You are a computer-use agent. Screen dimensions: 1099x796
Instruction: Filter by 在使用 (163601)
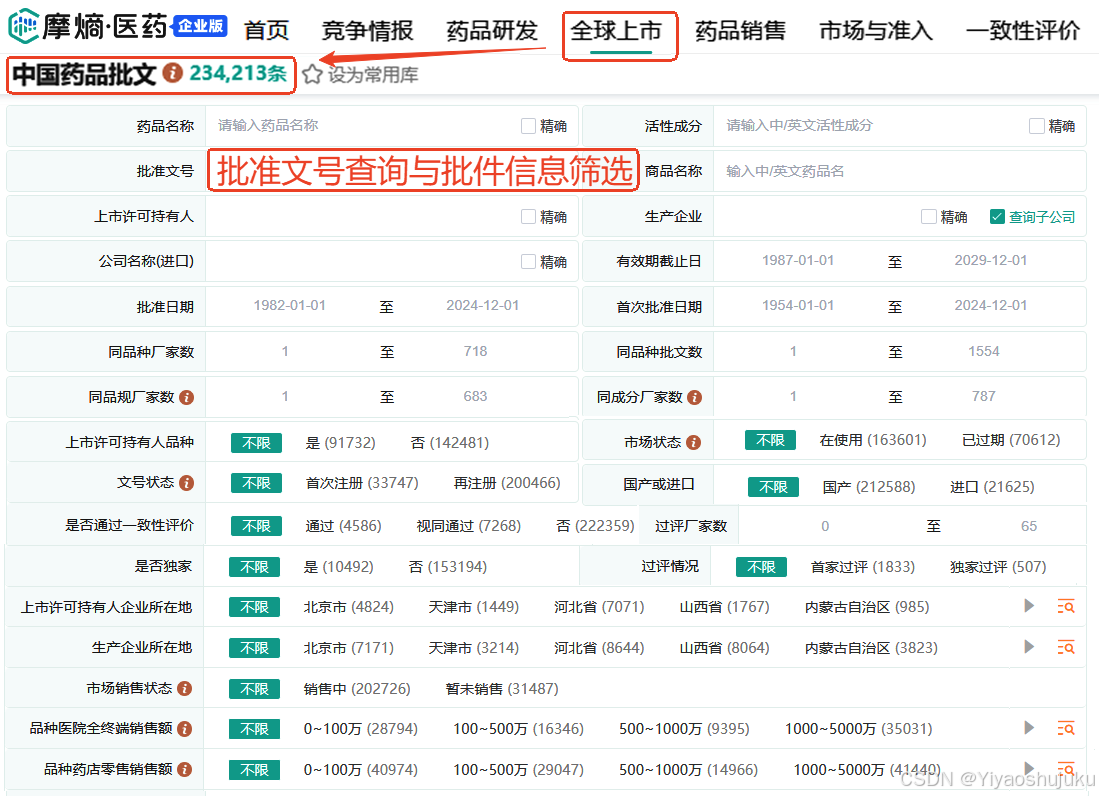873,440
